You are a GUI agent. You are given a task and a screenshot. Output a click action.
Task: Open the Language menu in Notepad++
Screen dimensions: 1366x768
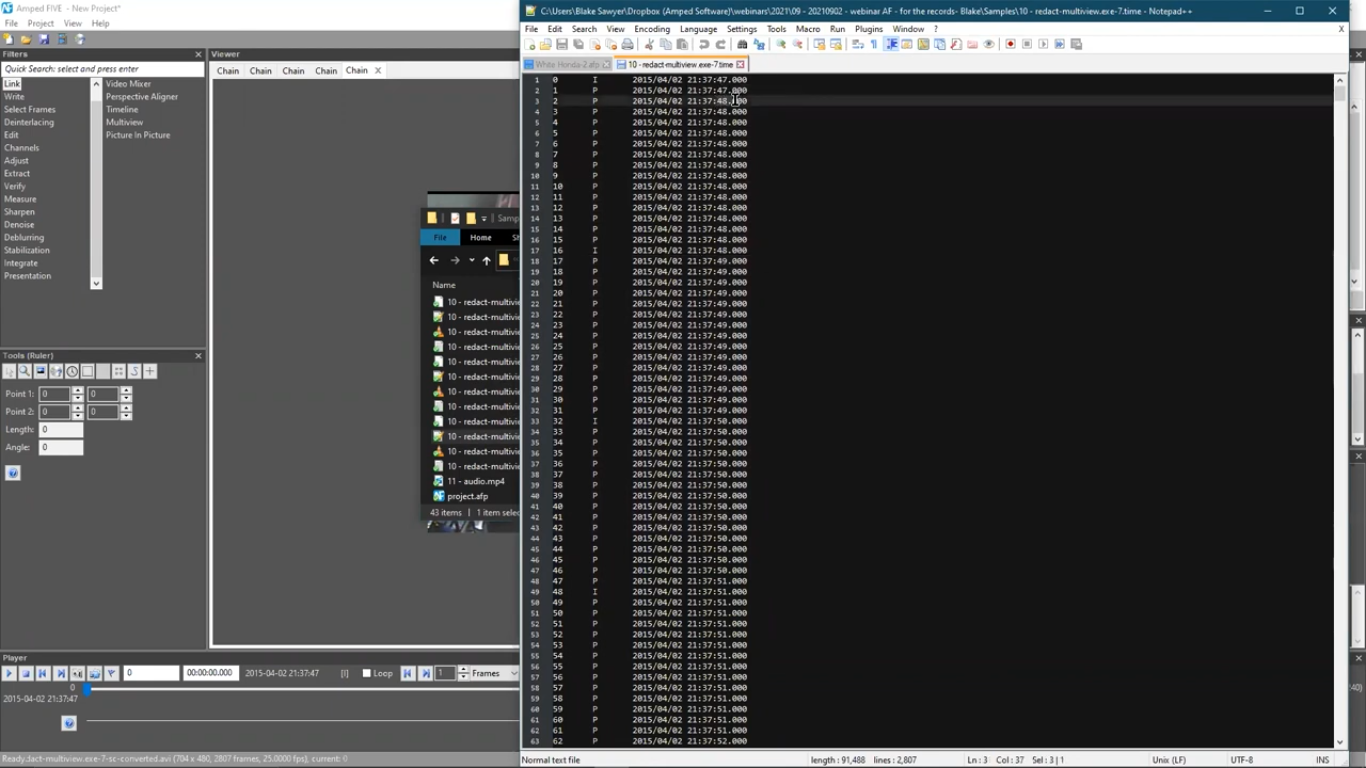(x=698, y=29)
